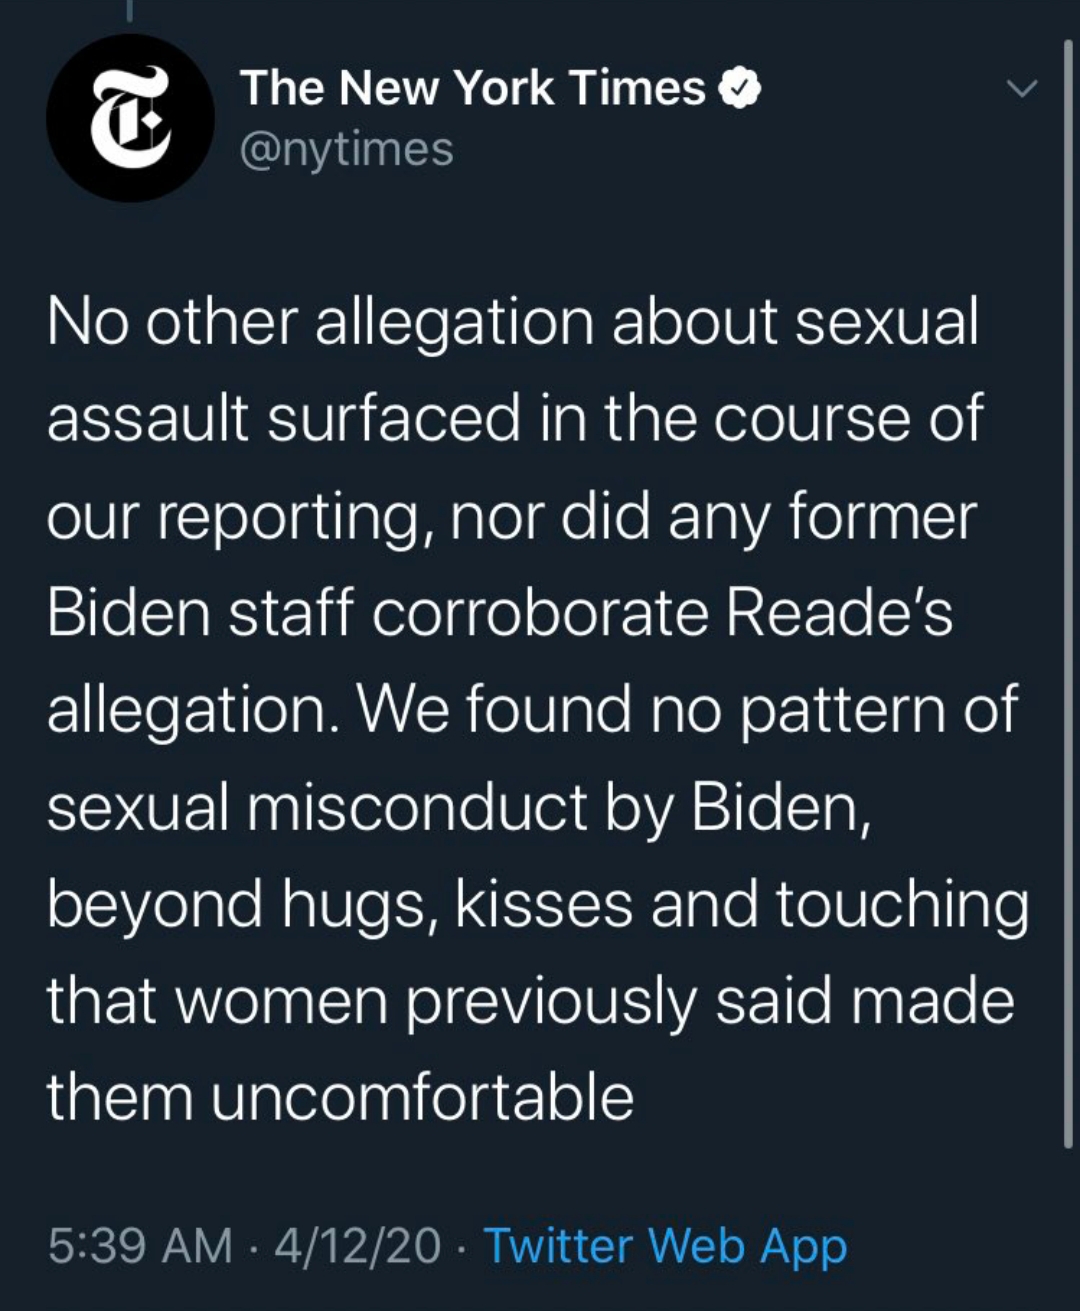Open The New York Times profile avatar
The width and height of the screenshot is (1080, 1311).
pos(130,118)
